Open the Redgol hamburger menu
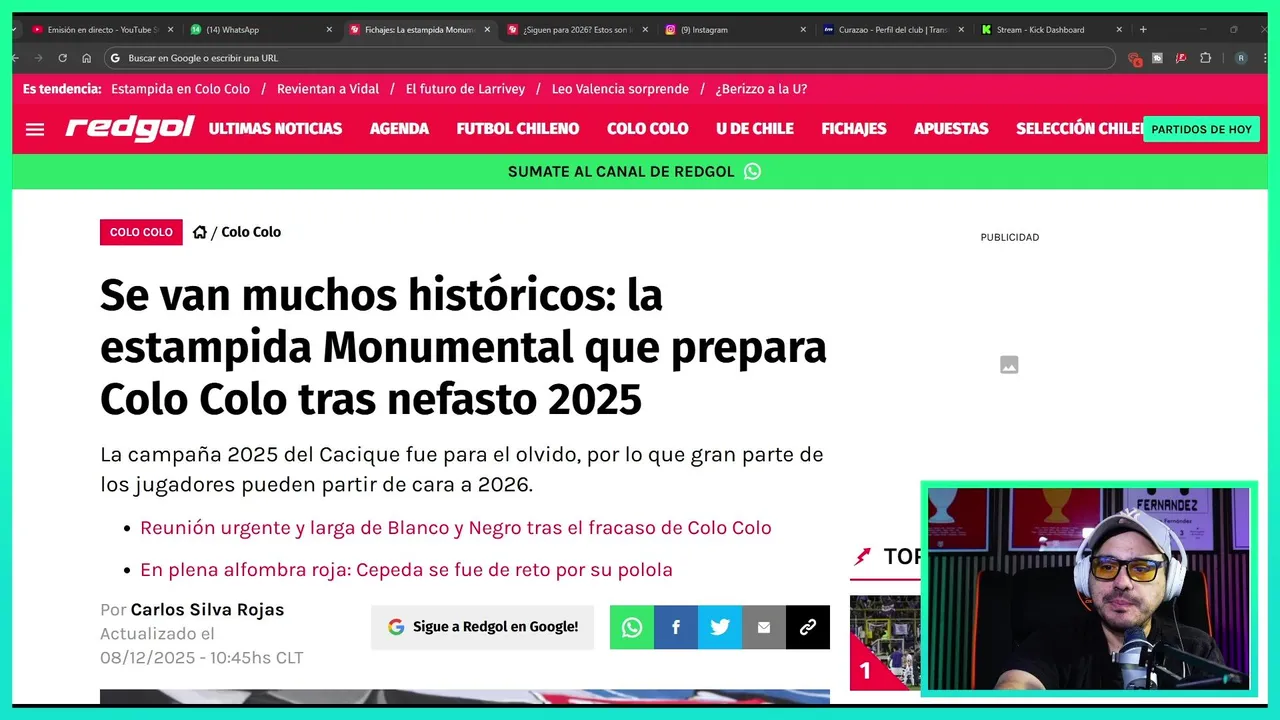The image size is (1280, 720). click(x=35, y=129)
